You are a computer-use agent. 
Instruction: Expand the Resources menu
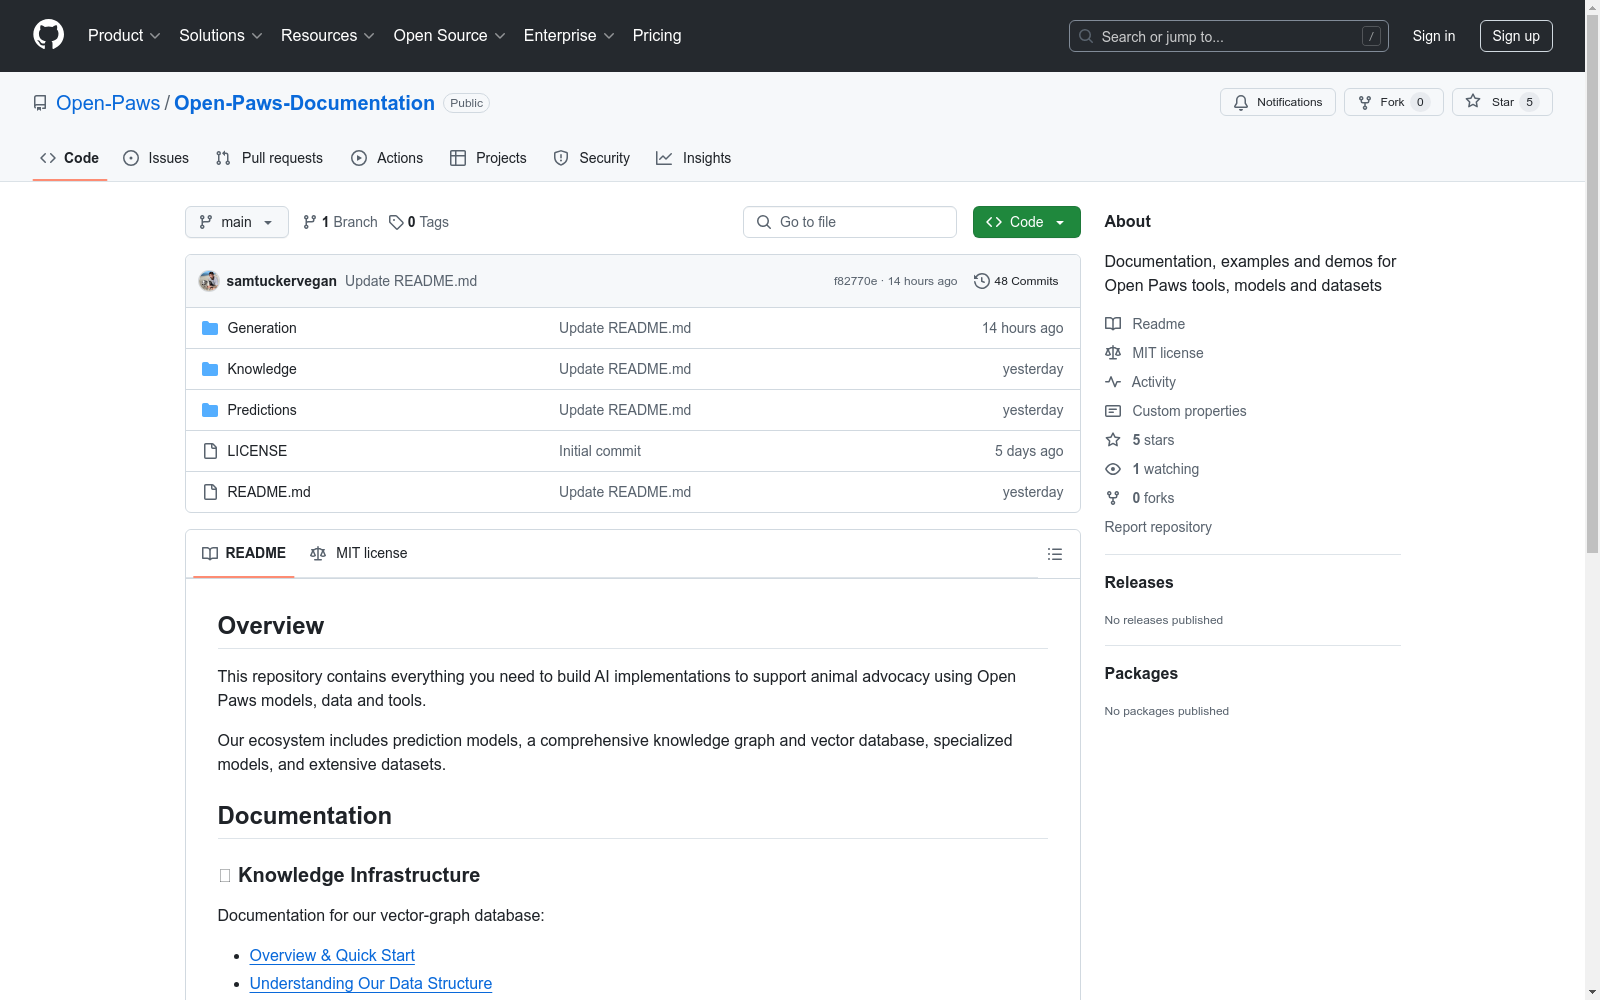[328, 36]
